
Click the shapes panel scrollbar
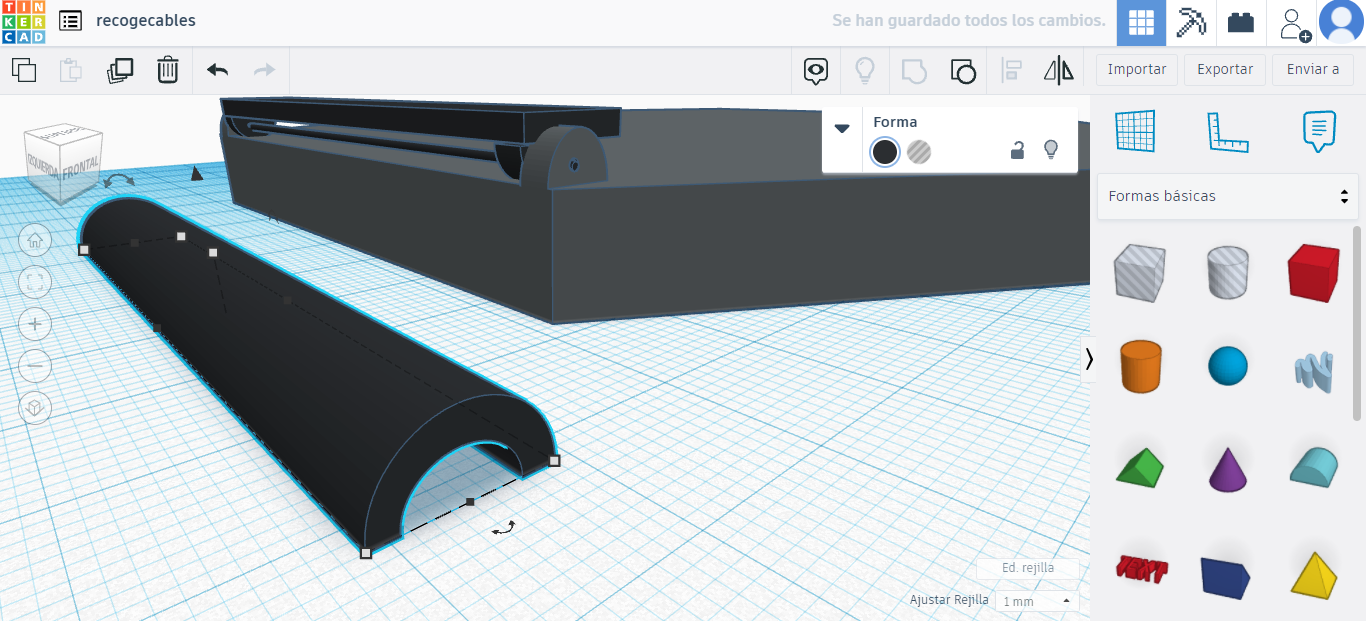[1357, 323]
